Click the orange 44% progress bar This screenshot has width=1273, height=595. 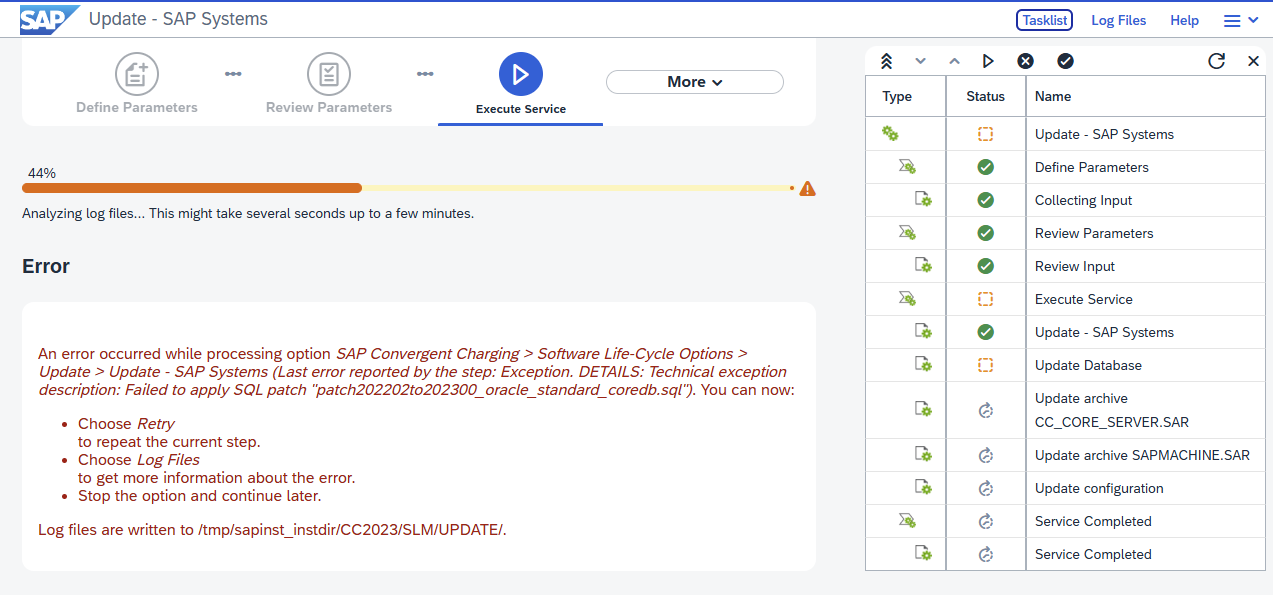(192, 188)
